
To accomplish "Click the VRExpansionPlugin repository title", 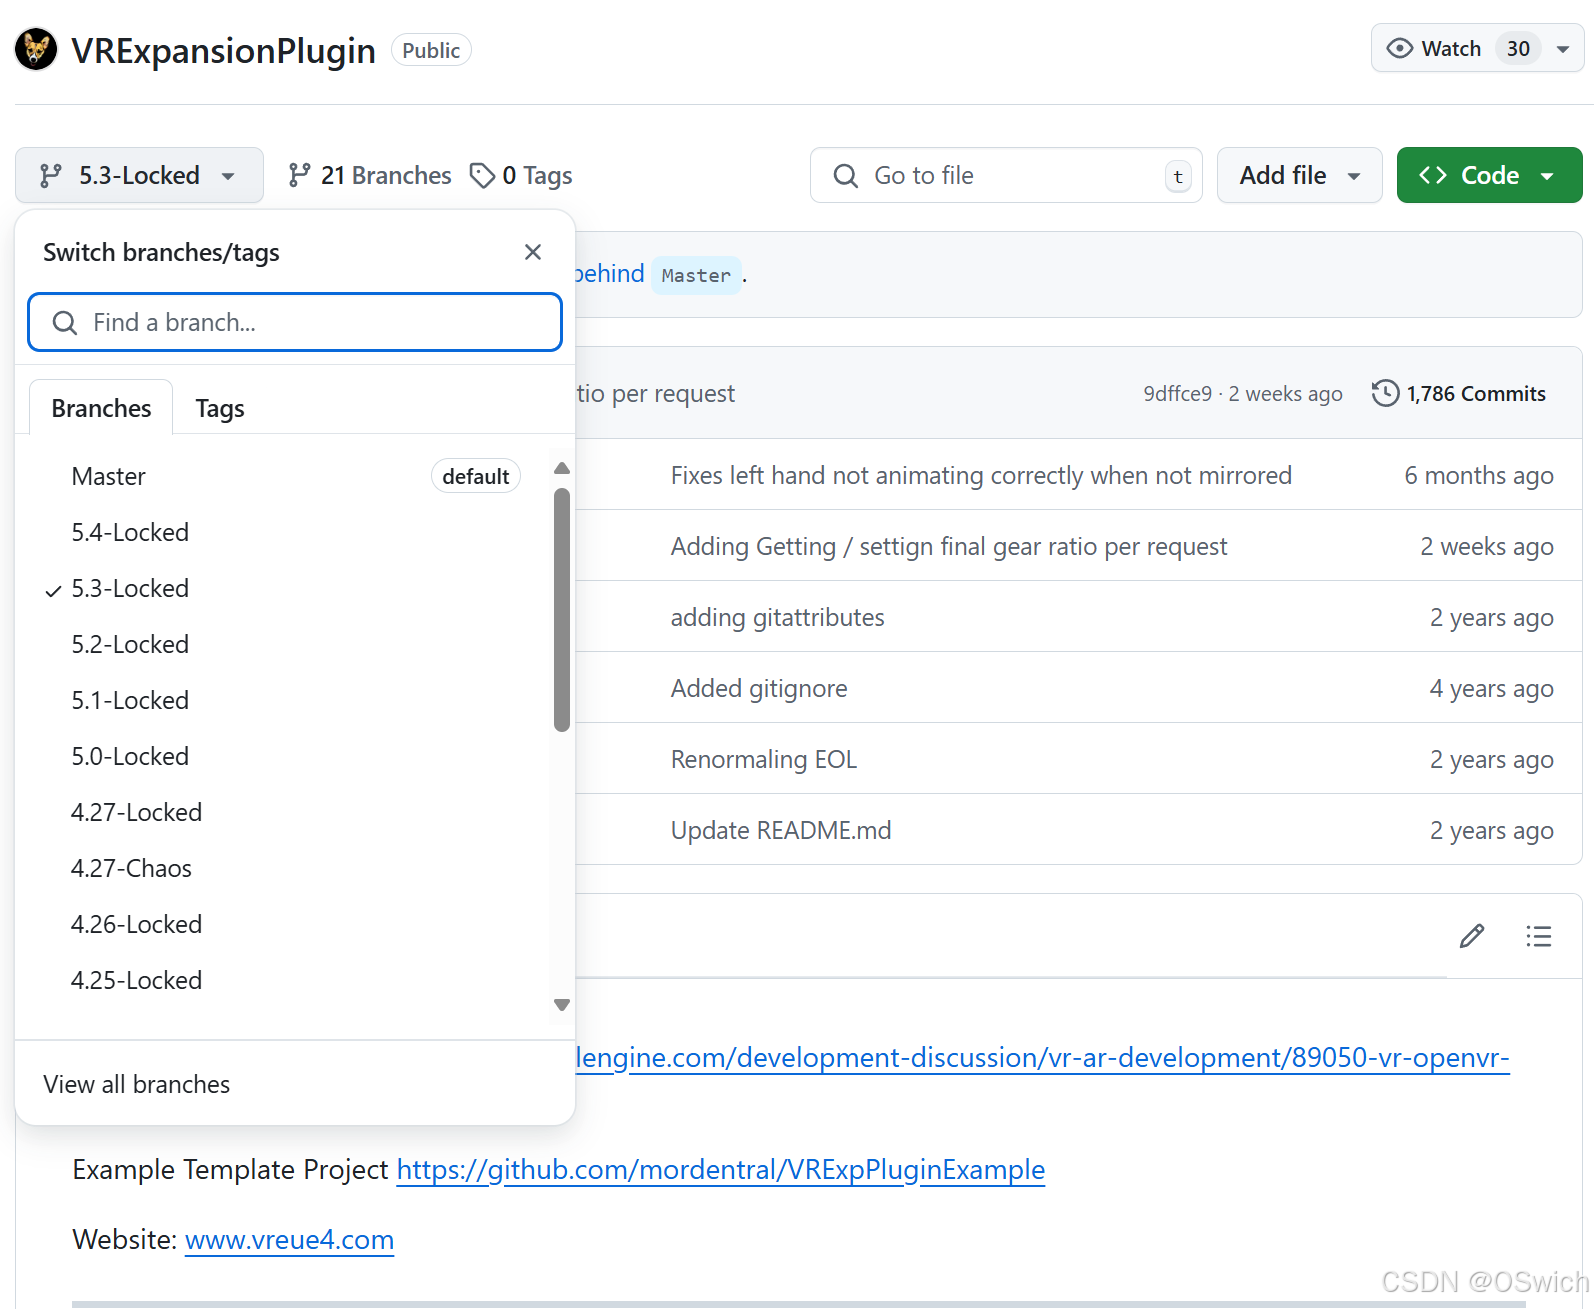I will pyautogui.click(x=223, y=50).
